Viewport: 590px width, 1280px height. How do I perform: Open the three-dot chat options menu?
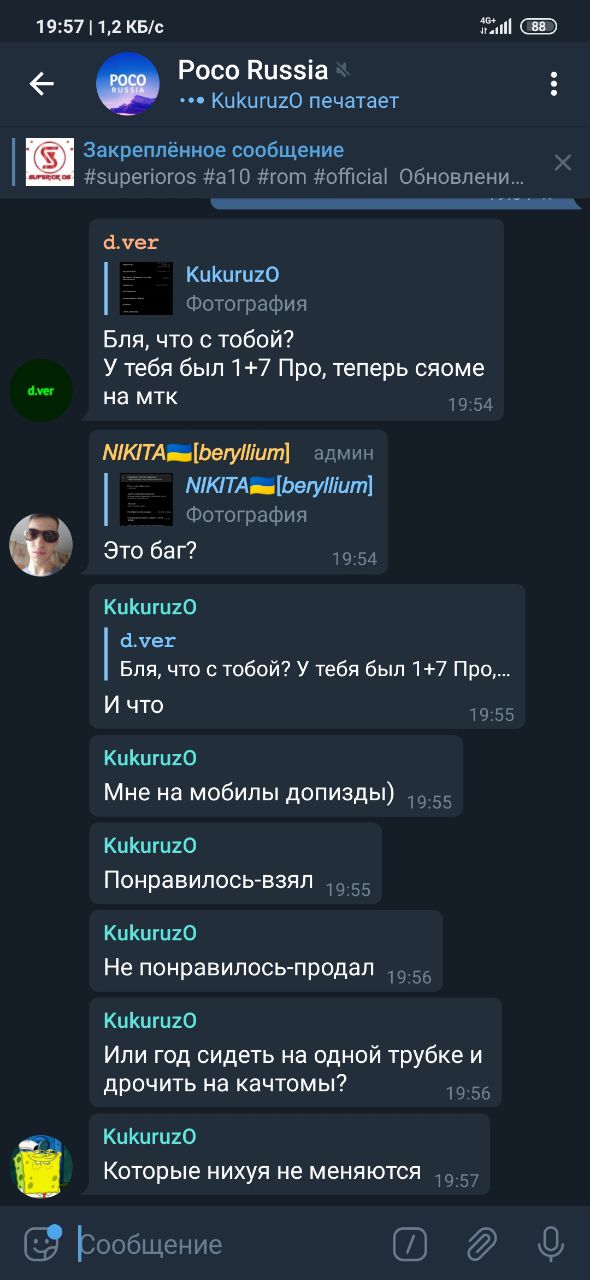click(553, 84)
